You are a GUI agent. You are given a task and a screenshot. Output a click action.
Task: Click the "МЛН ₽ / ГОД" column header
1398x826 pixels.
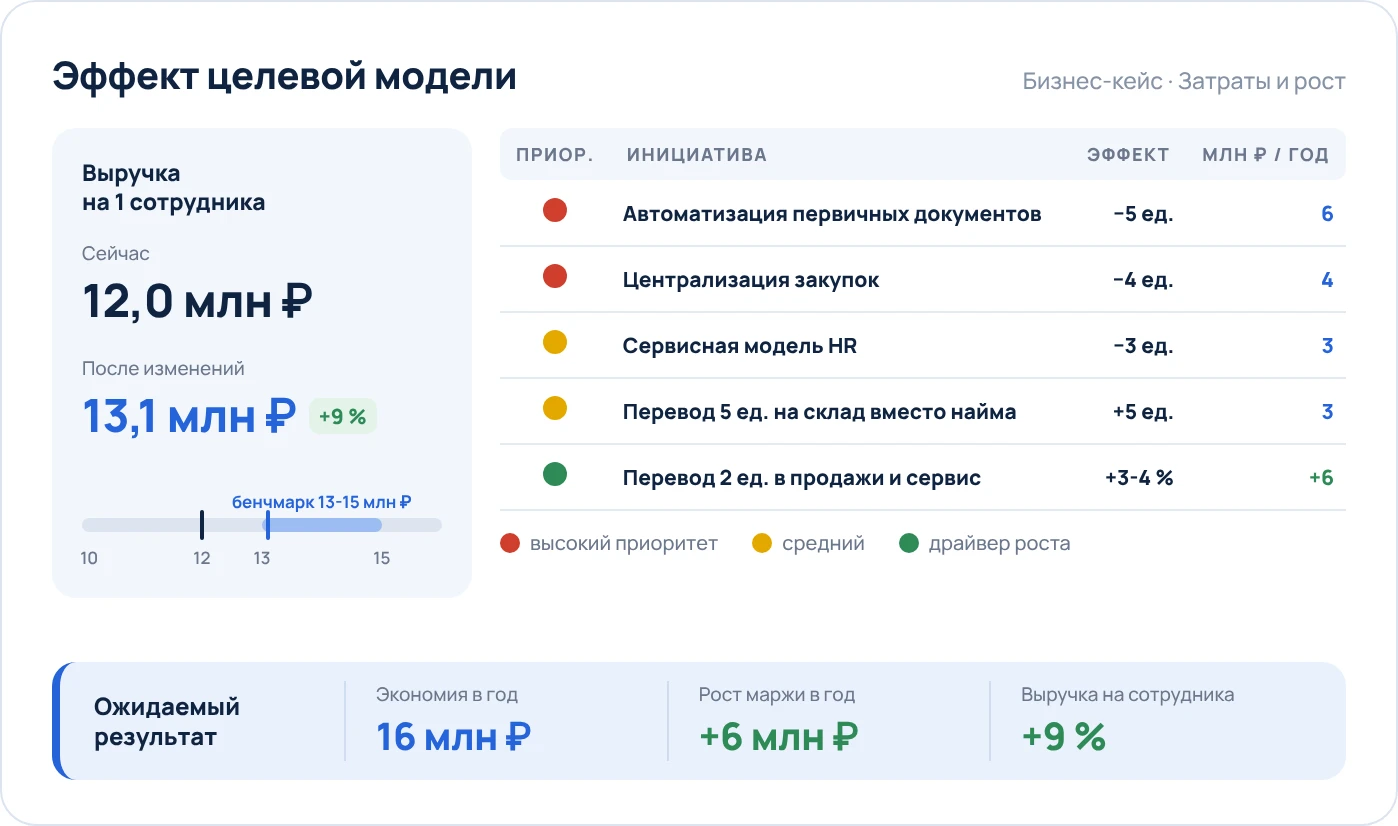click(1265, 155)
